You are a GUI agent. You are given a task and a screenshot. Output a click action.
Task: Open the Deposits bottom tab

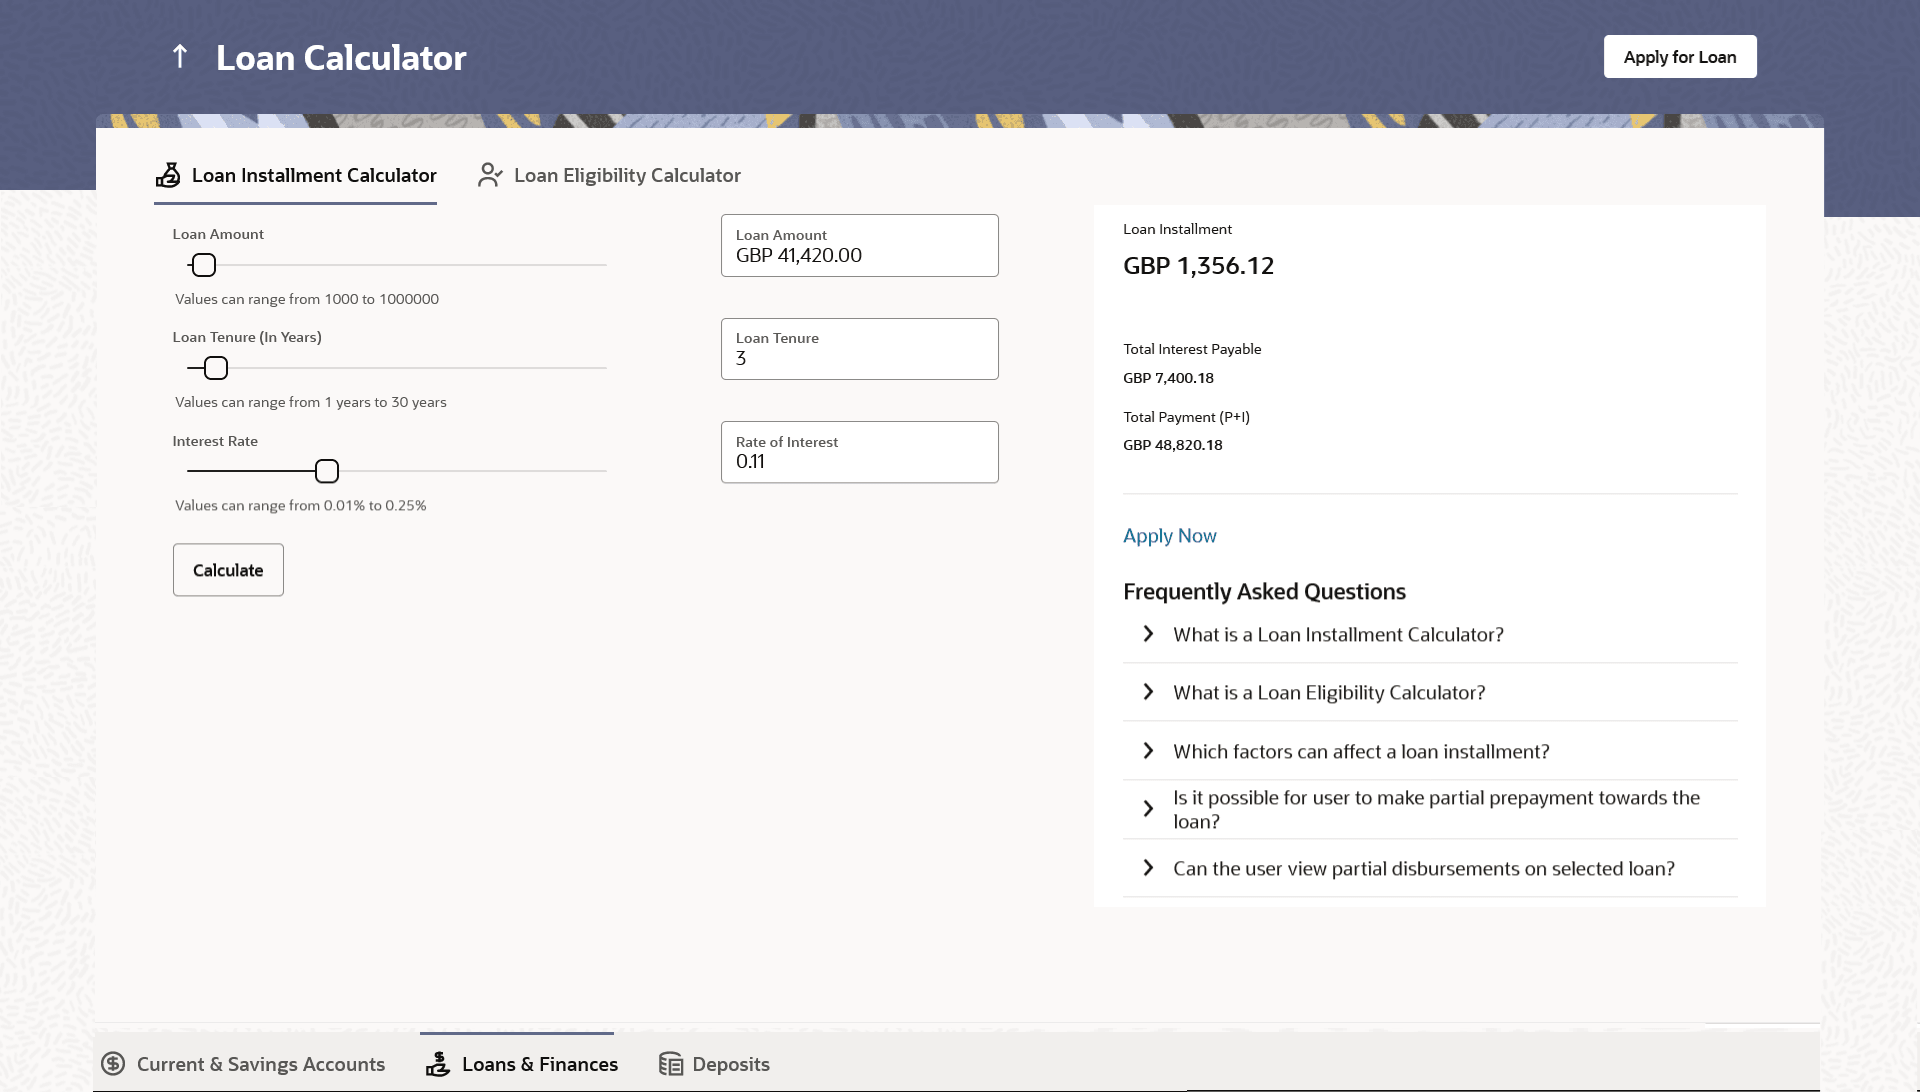click(x=730, y=1064)
